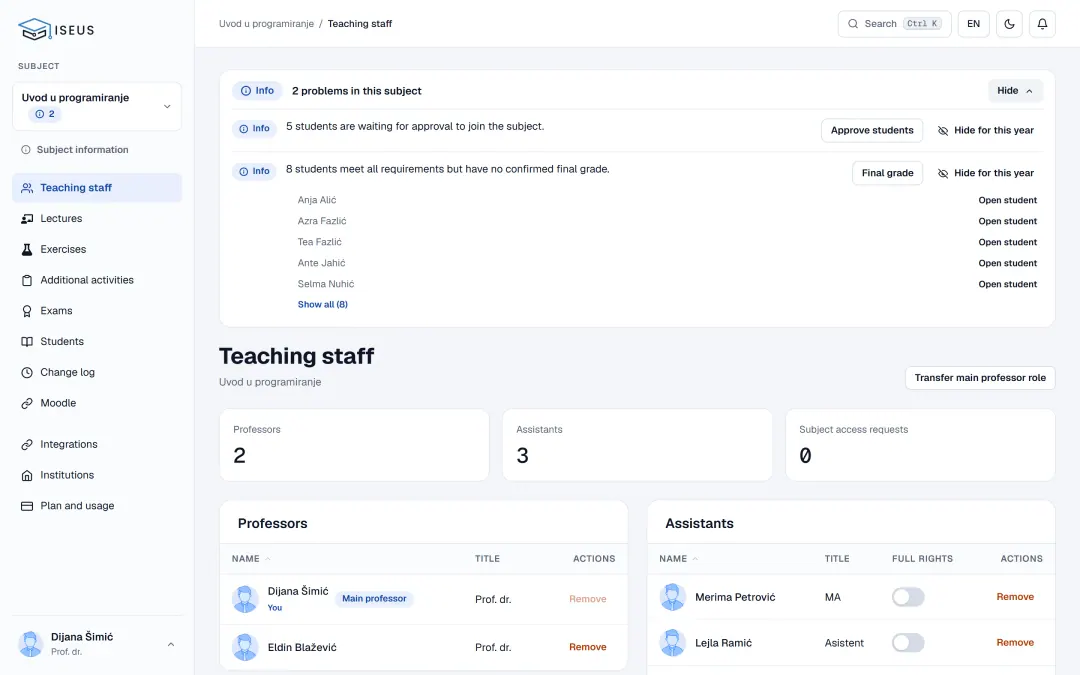Viewport: 1080px width, 675px height.
Task: Expand the Uvod u programiranje subject dropdown
Action: tap(97, 106)
